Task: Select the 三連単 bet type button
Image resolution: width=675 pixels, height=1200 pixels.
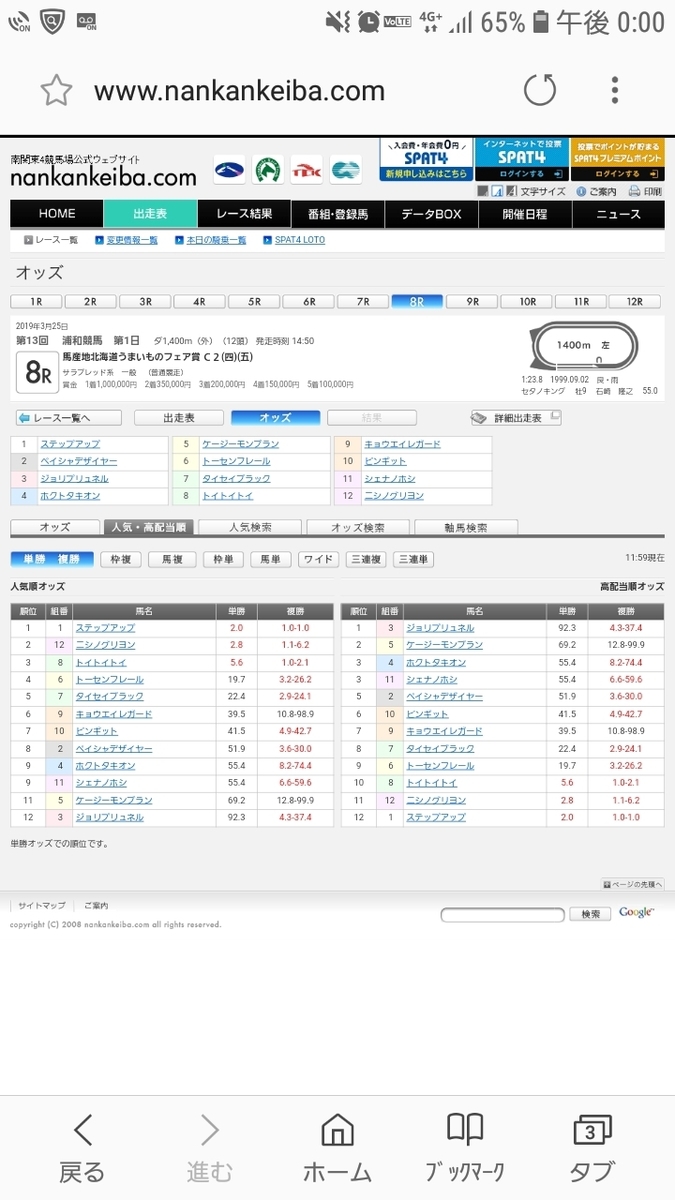Action: 413,560
